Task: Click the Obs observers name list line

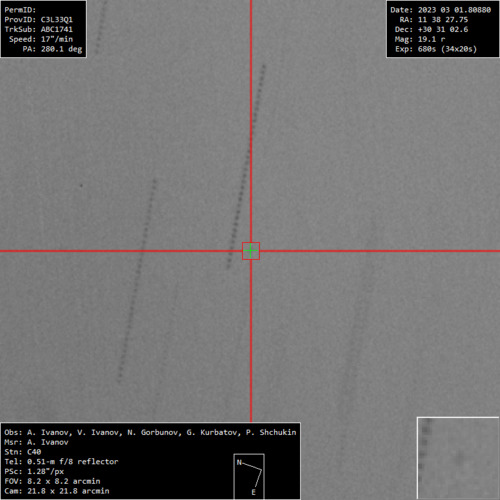Action: tap(150, 432)
